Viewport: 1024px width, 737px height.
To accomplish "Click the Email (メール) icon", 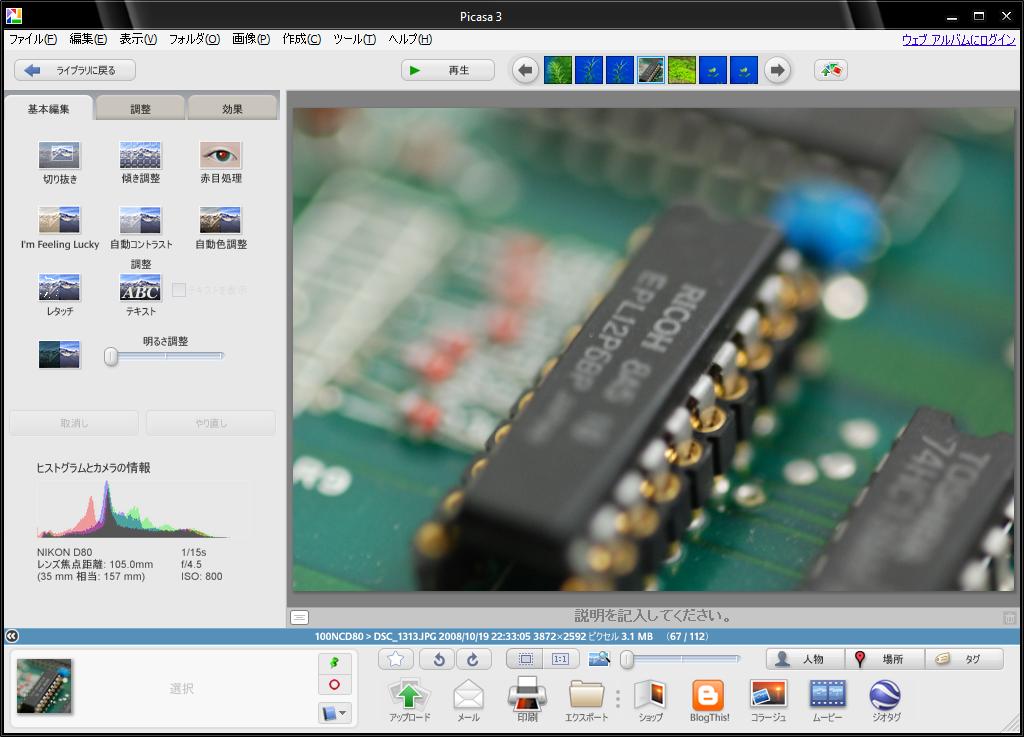I will coord(468,695).
